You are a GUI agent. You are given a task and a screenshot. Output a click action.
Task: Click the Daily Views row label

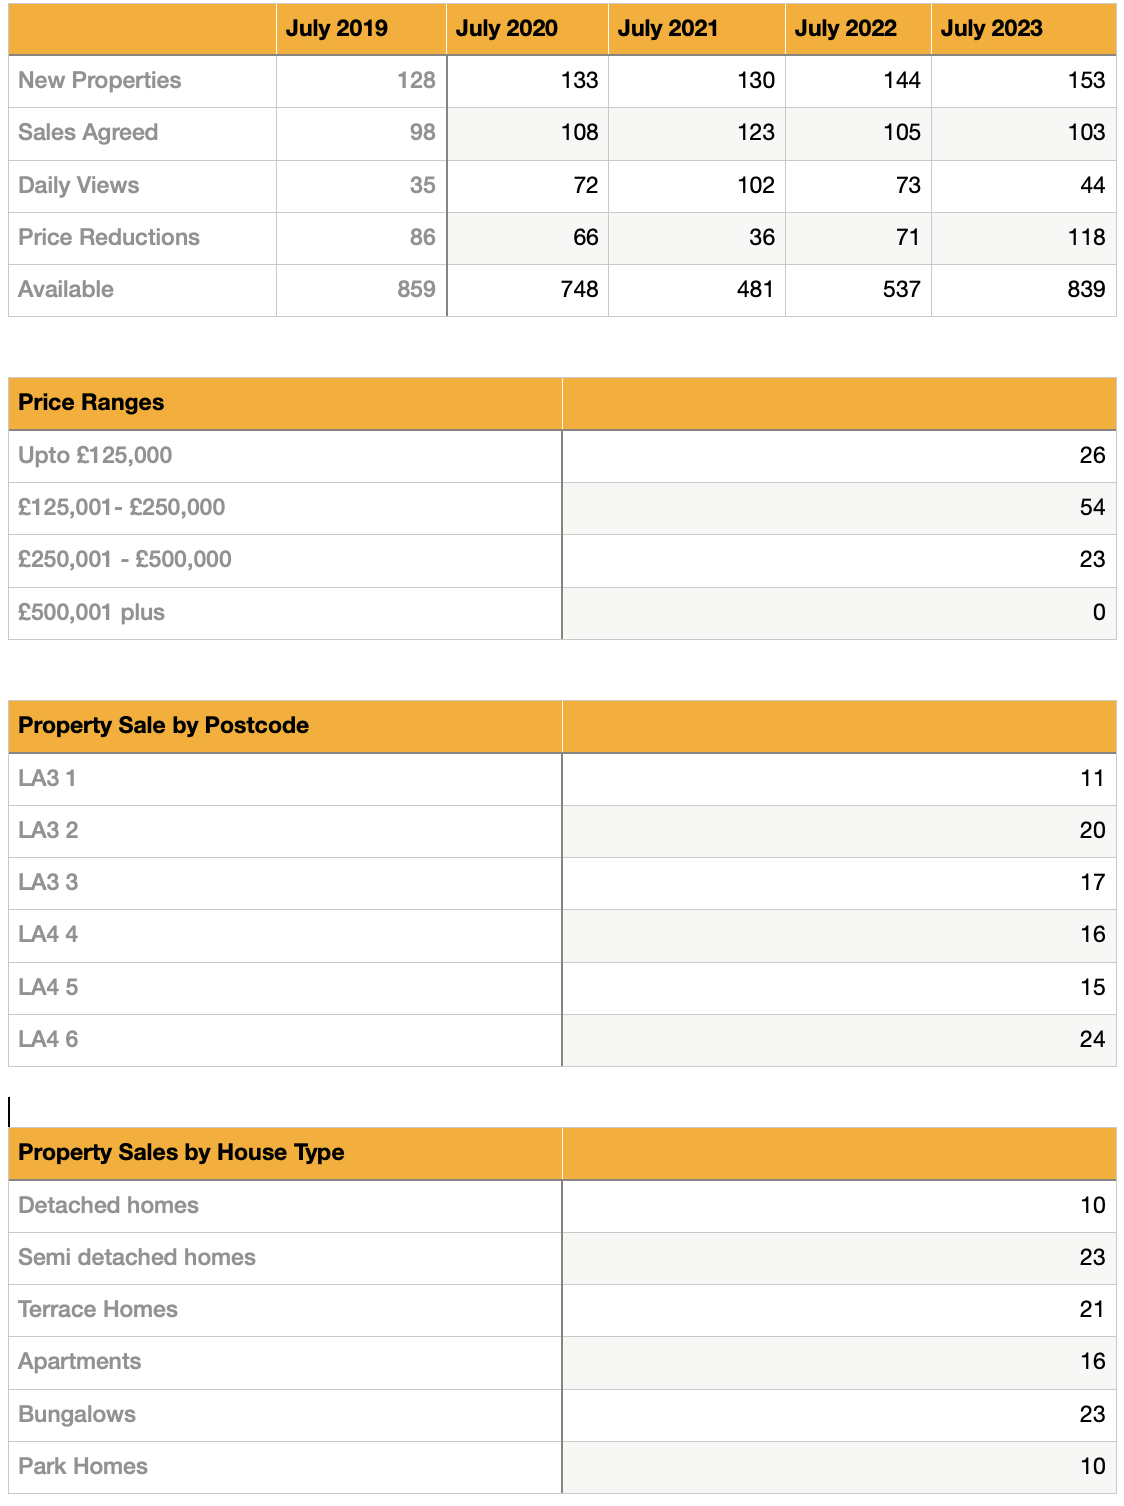(x=79, y=186)
